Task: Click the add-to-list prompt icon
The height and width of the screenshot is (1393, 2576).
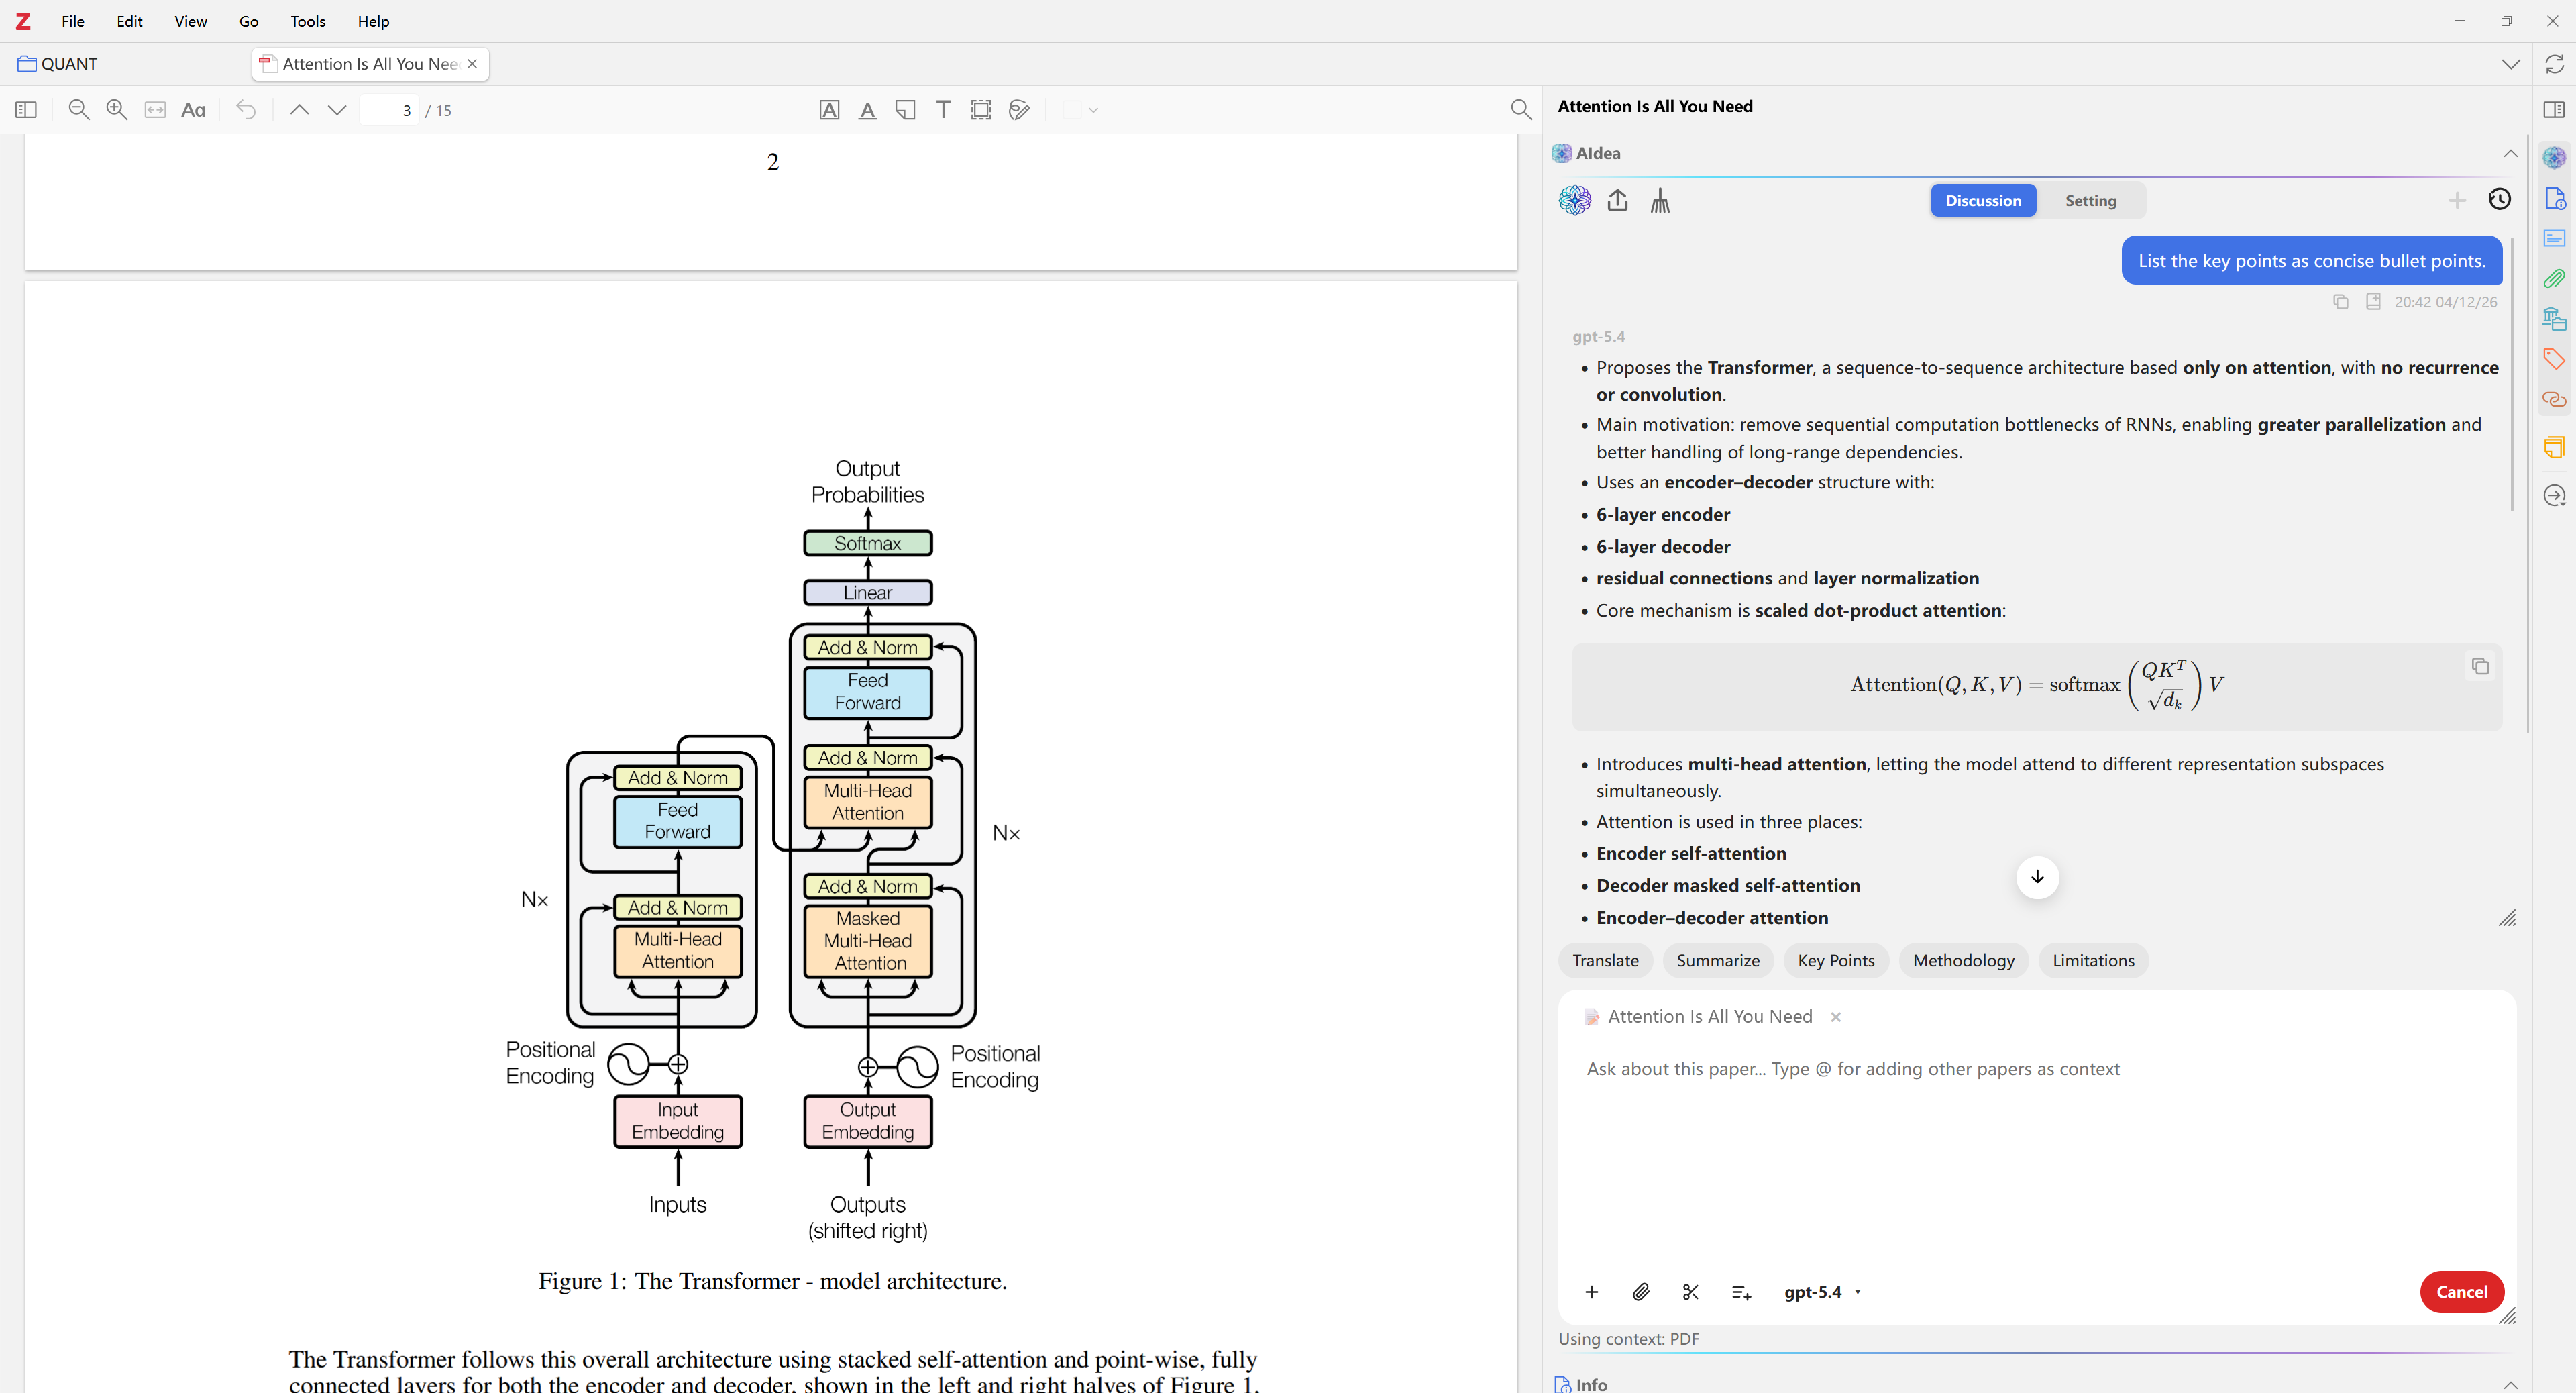Action: click(x=1741, y=1292)
